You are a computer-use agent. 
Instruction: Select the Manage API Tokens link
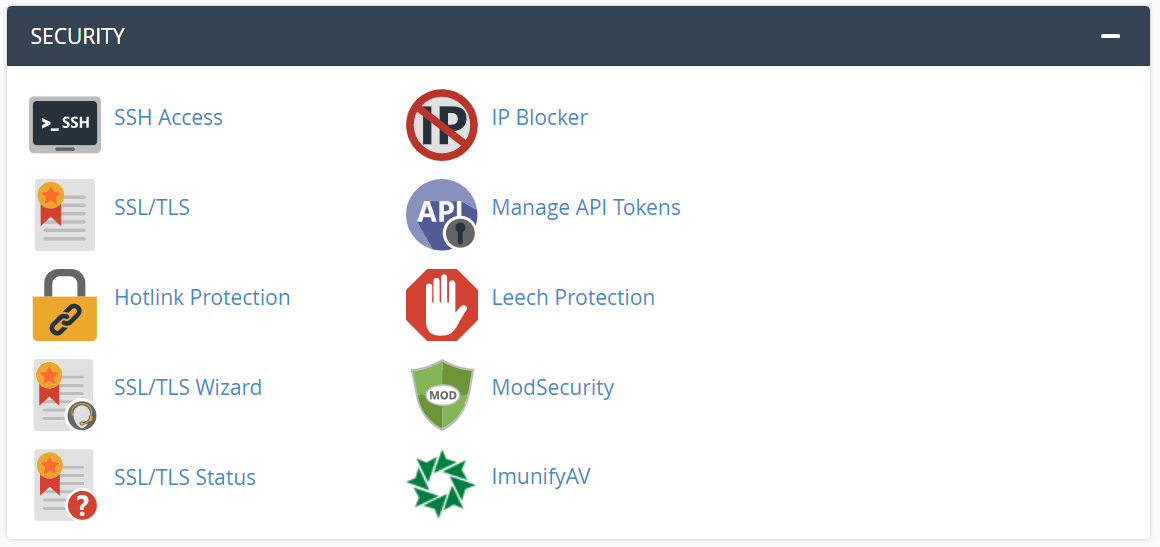[586, 208]
